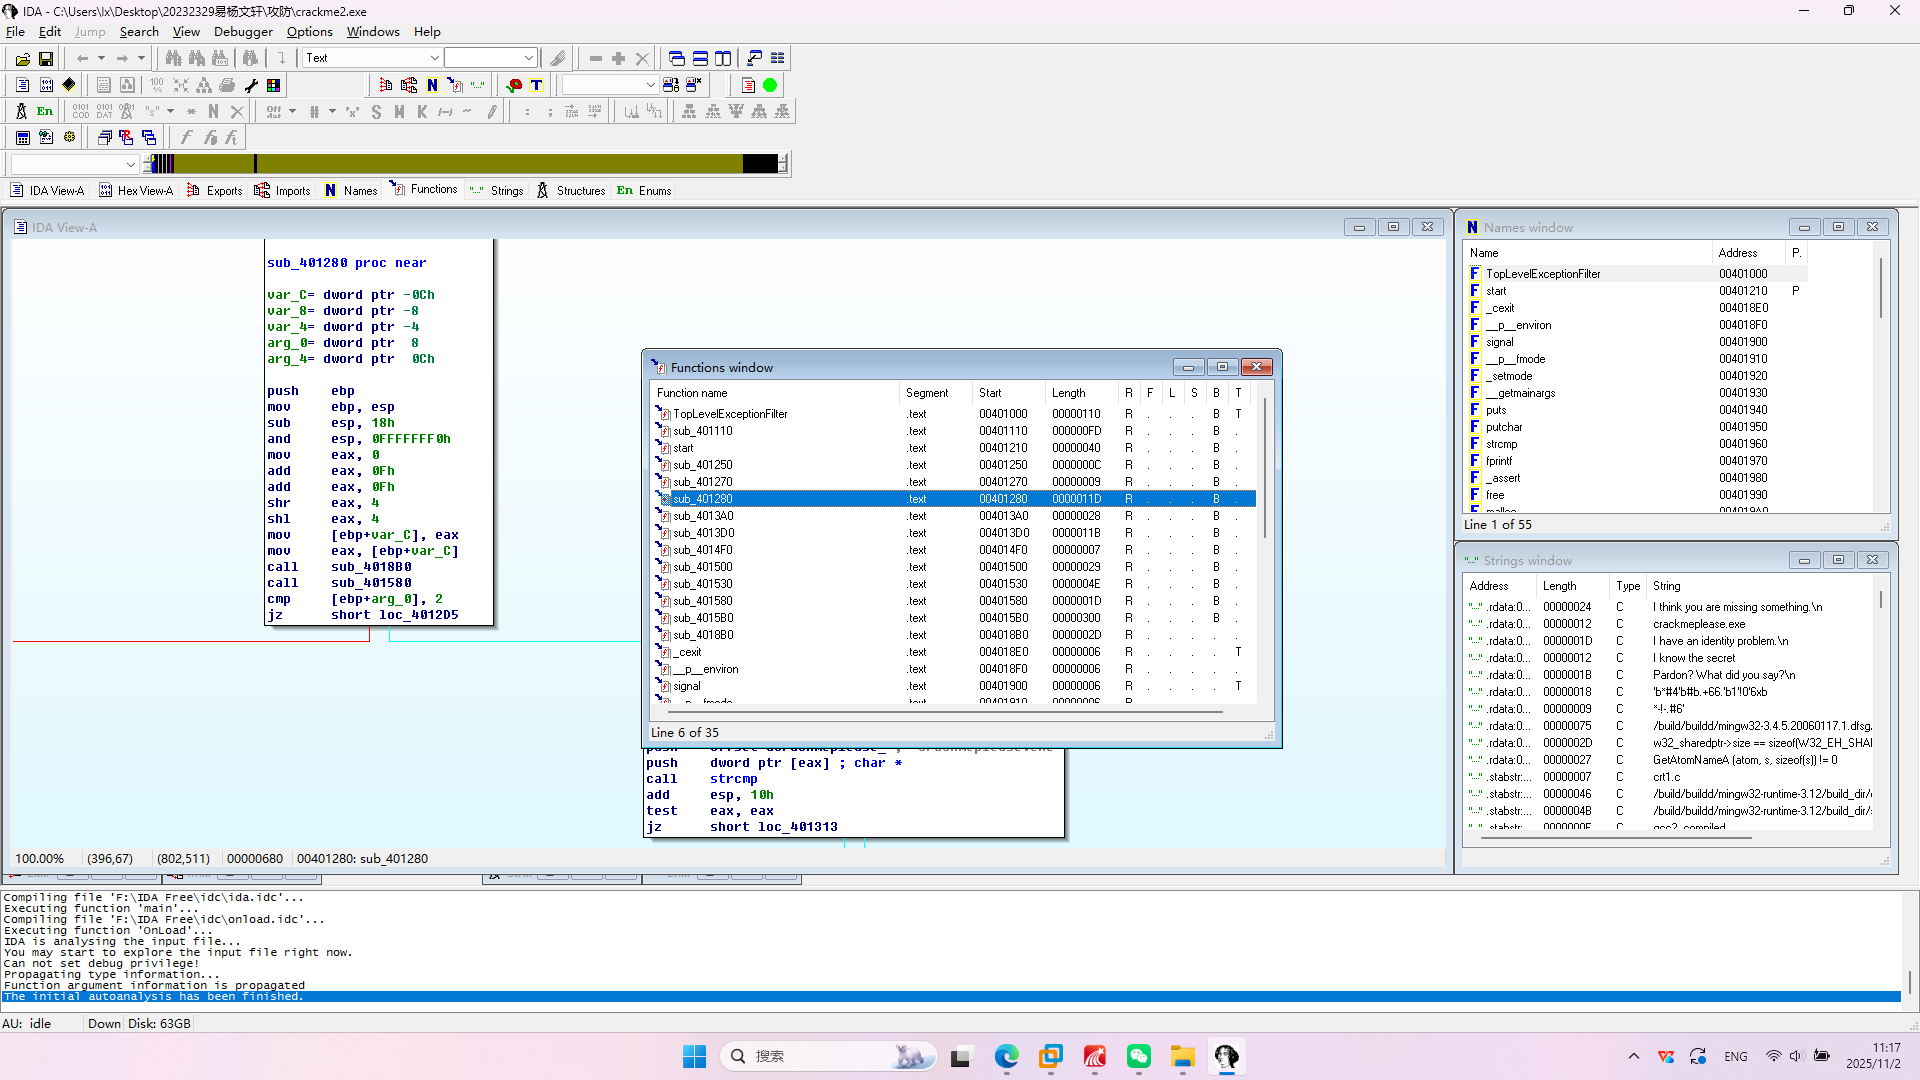The width and height of the screenshot is (1920, 1080).
Task: Open the calculator icon in toolbar
Action: [22, 138]
